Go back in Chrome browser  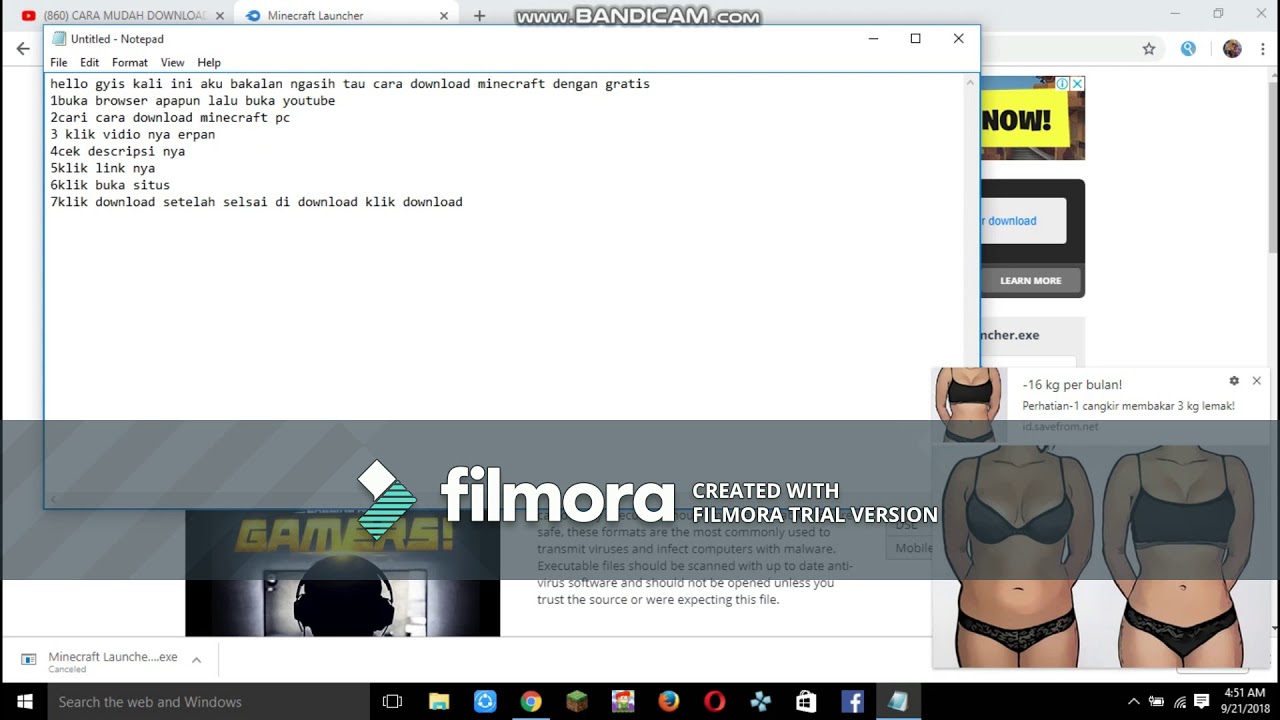click(x=23, y=48)
